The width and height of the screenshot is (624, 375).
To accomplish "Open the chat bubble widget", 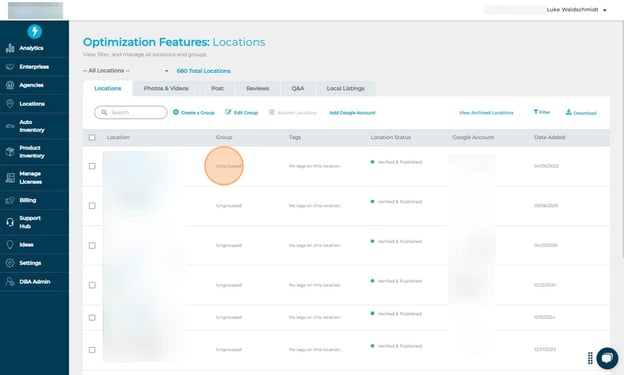I will click(x=607, y=358).
